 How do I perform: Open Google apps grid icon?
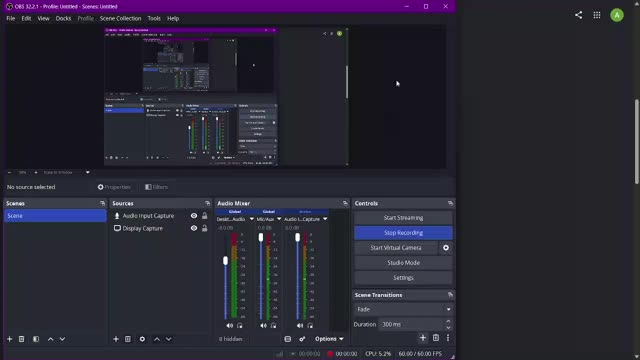597,15
